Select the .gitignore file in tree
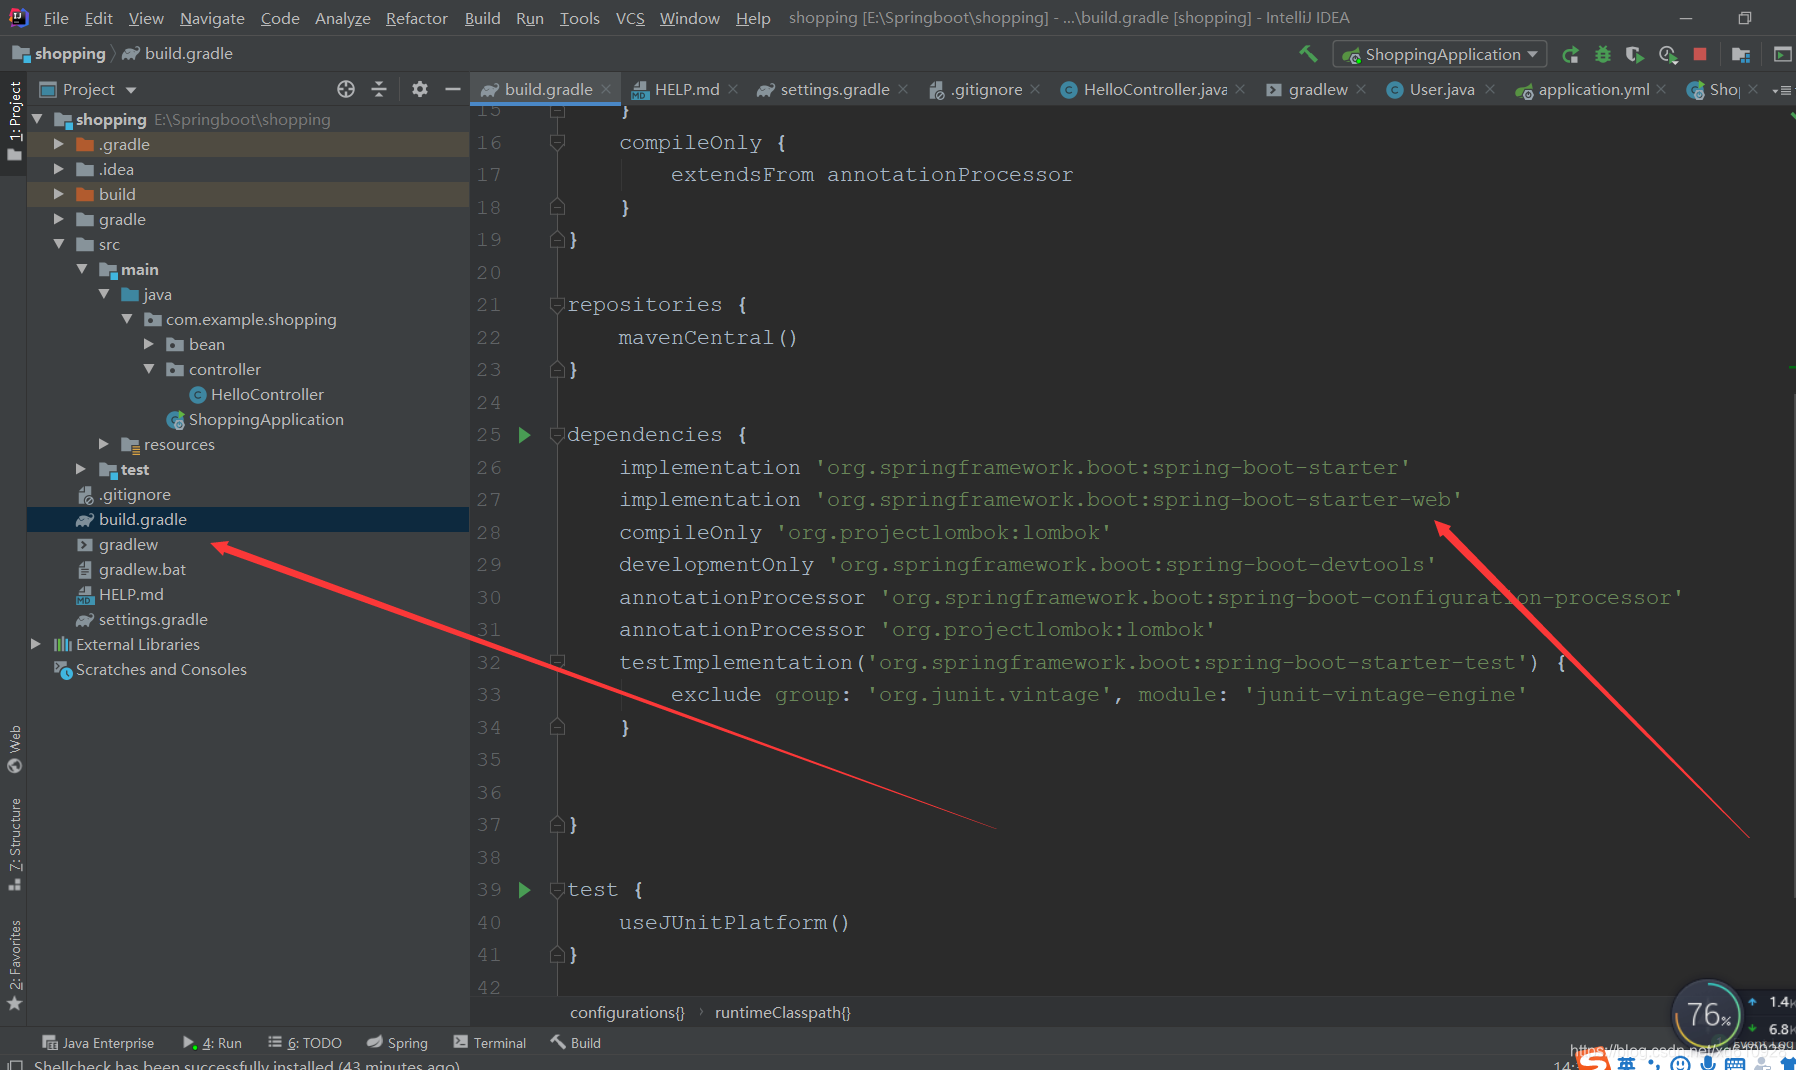Screen dimensions: 1796x1070 tap(134, 494)
